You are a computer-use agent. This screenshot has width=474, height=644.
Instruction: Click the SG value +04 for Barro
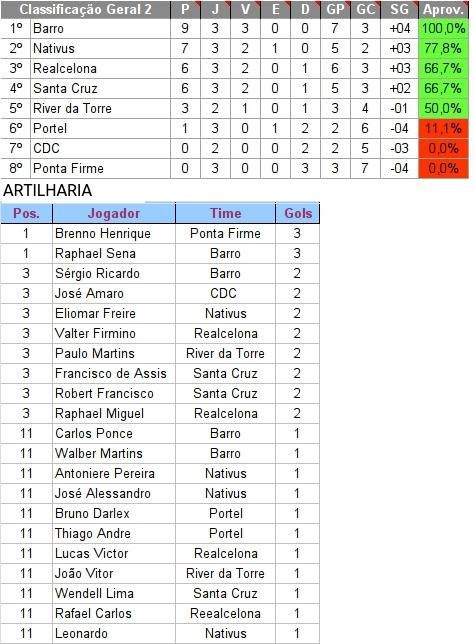pos(400,28)
